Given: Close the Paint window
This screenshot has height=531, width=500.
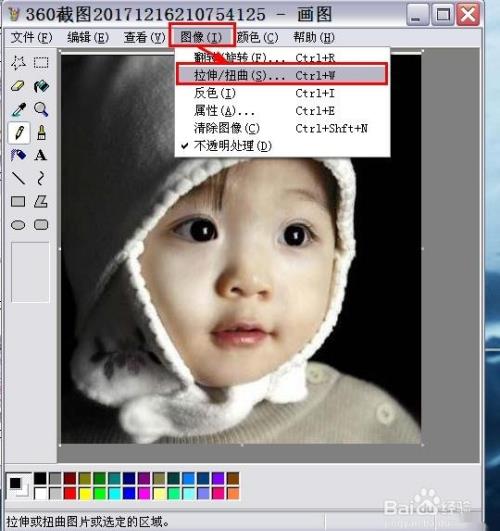Looking at the screenshot, I should [468, 14].
